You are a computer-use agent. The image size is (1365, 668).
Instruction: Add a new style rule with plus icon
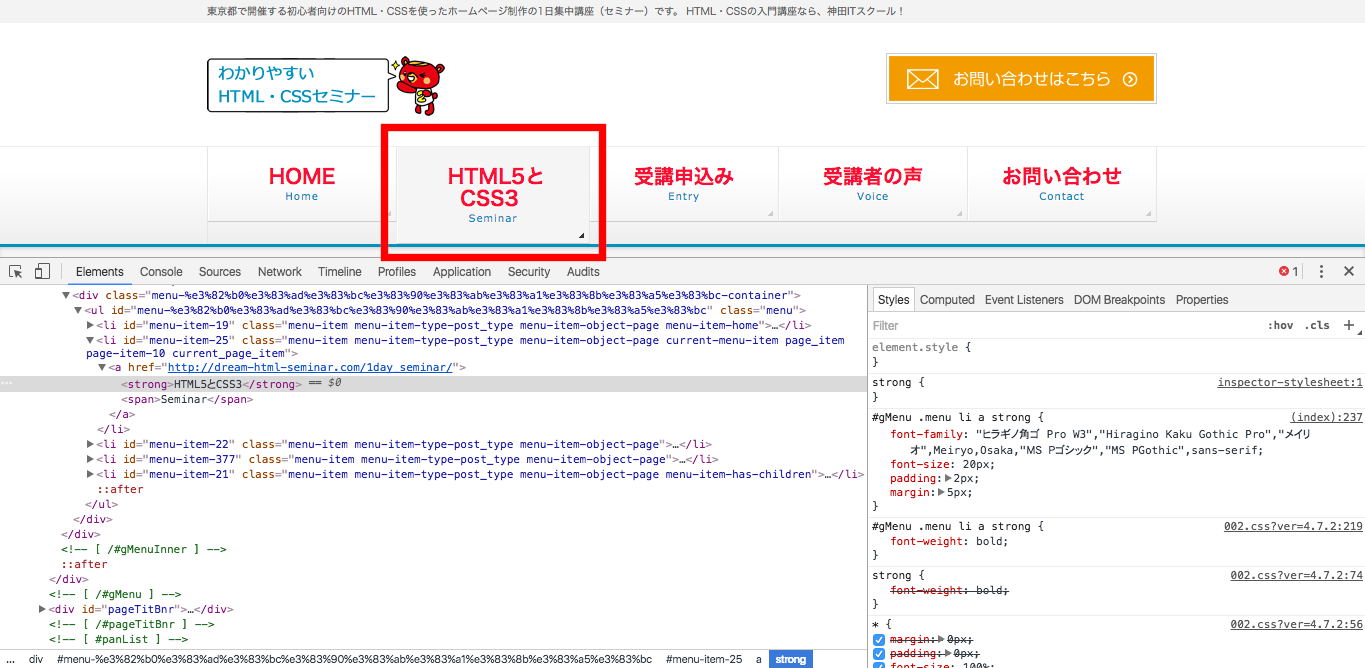point(1348,325)
